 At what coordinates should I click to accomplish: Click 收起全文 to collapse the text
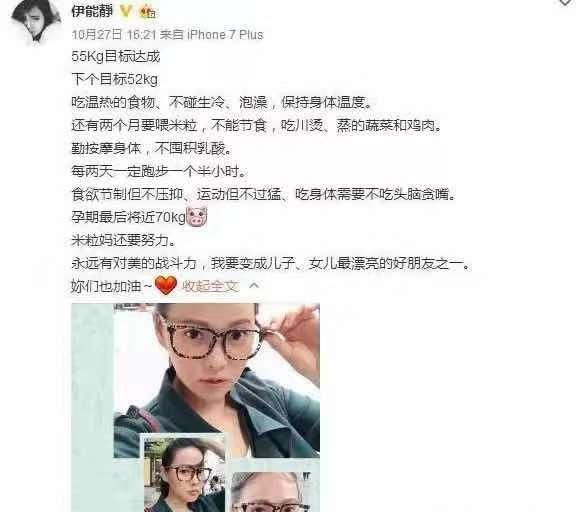pos(210,286)
